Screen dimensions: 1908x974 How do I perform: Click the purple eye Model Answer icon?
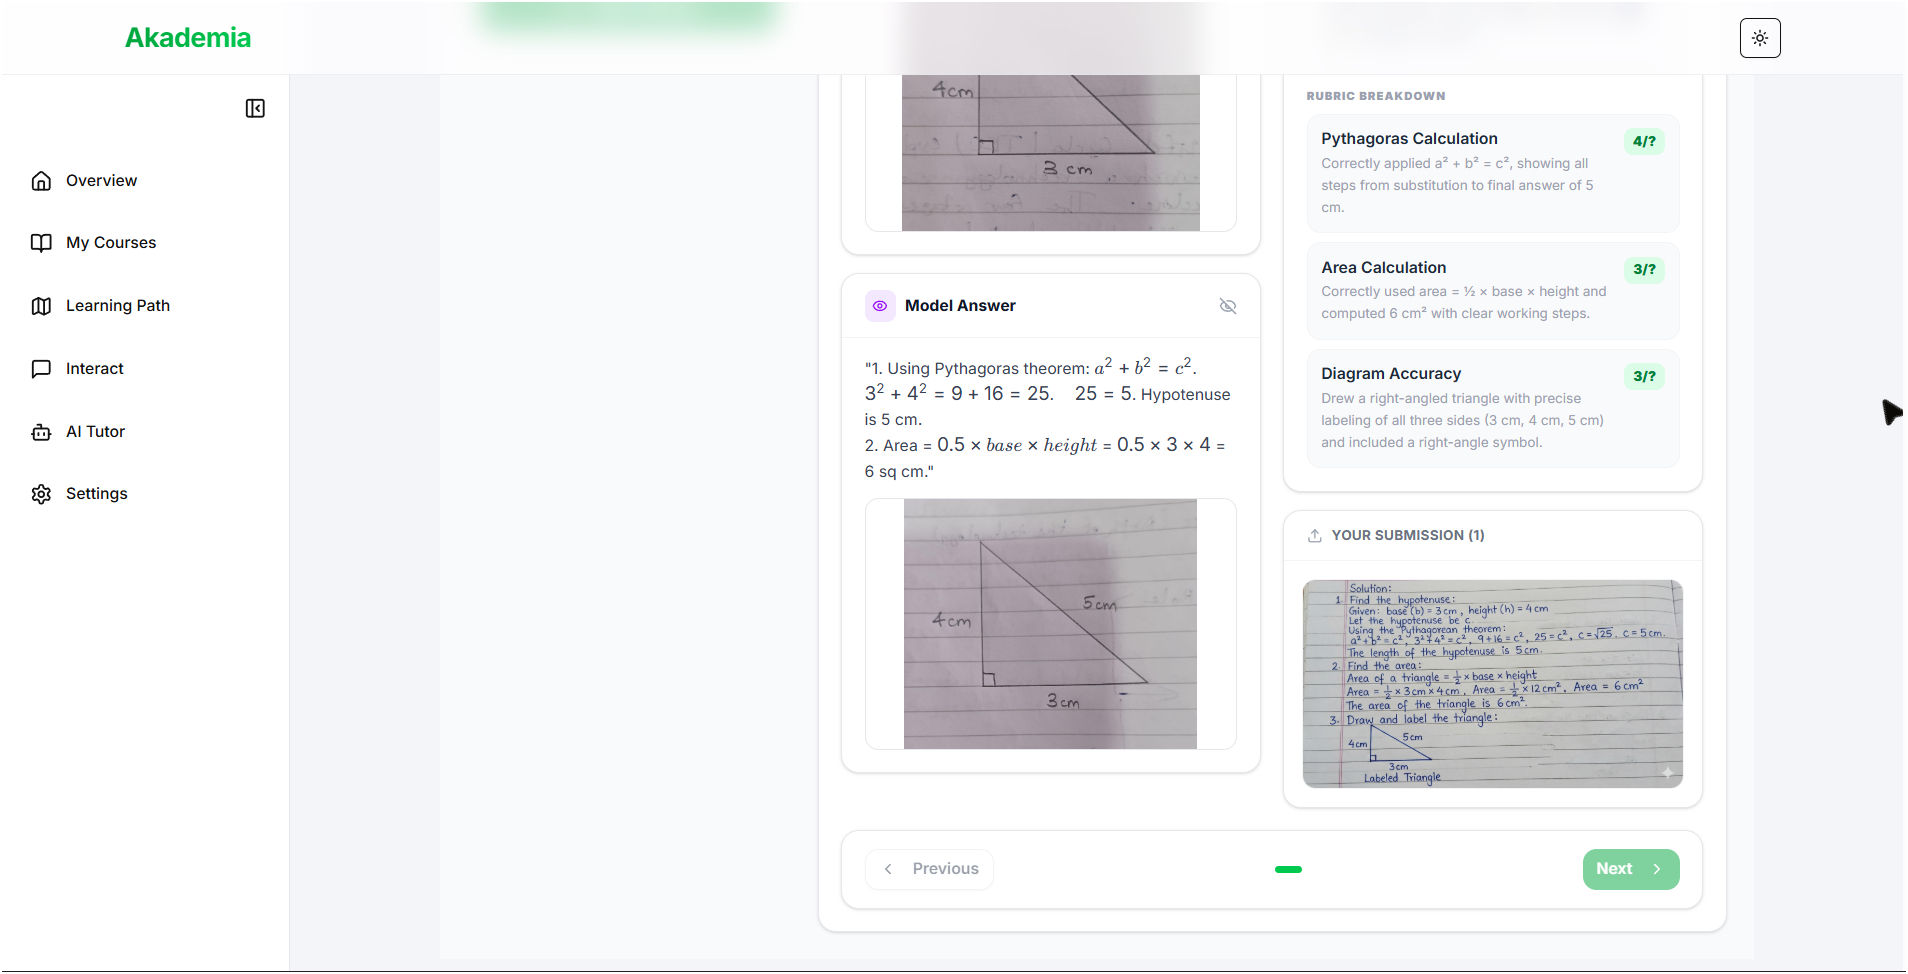pos(880,306)
